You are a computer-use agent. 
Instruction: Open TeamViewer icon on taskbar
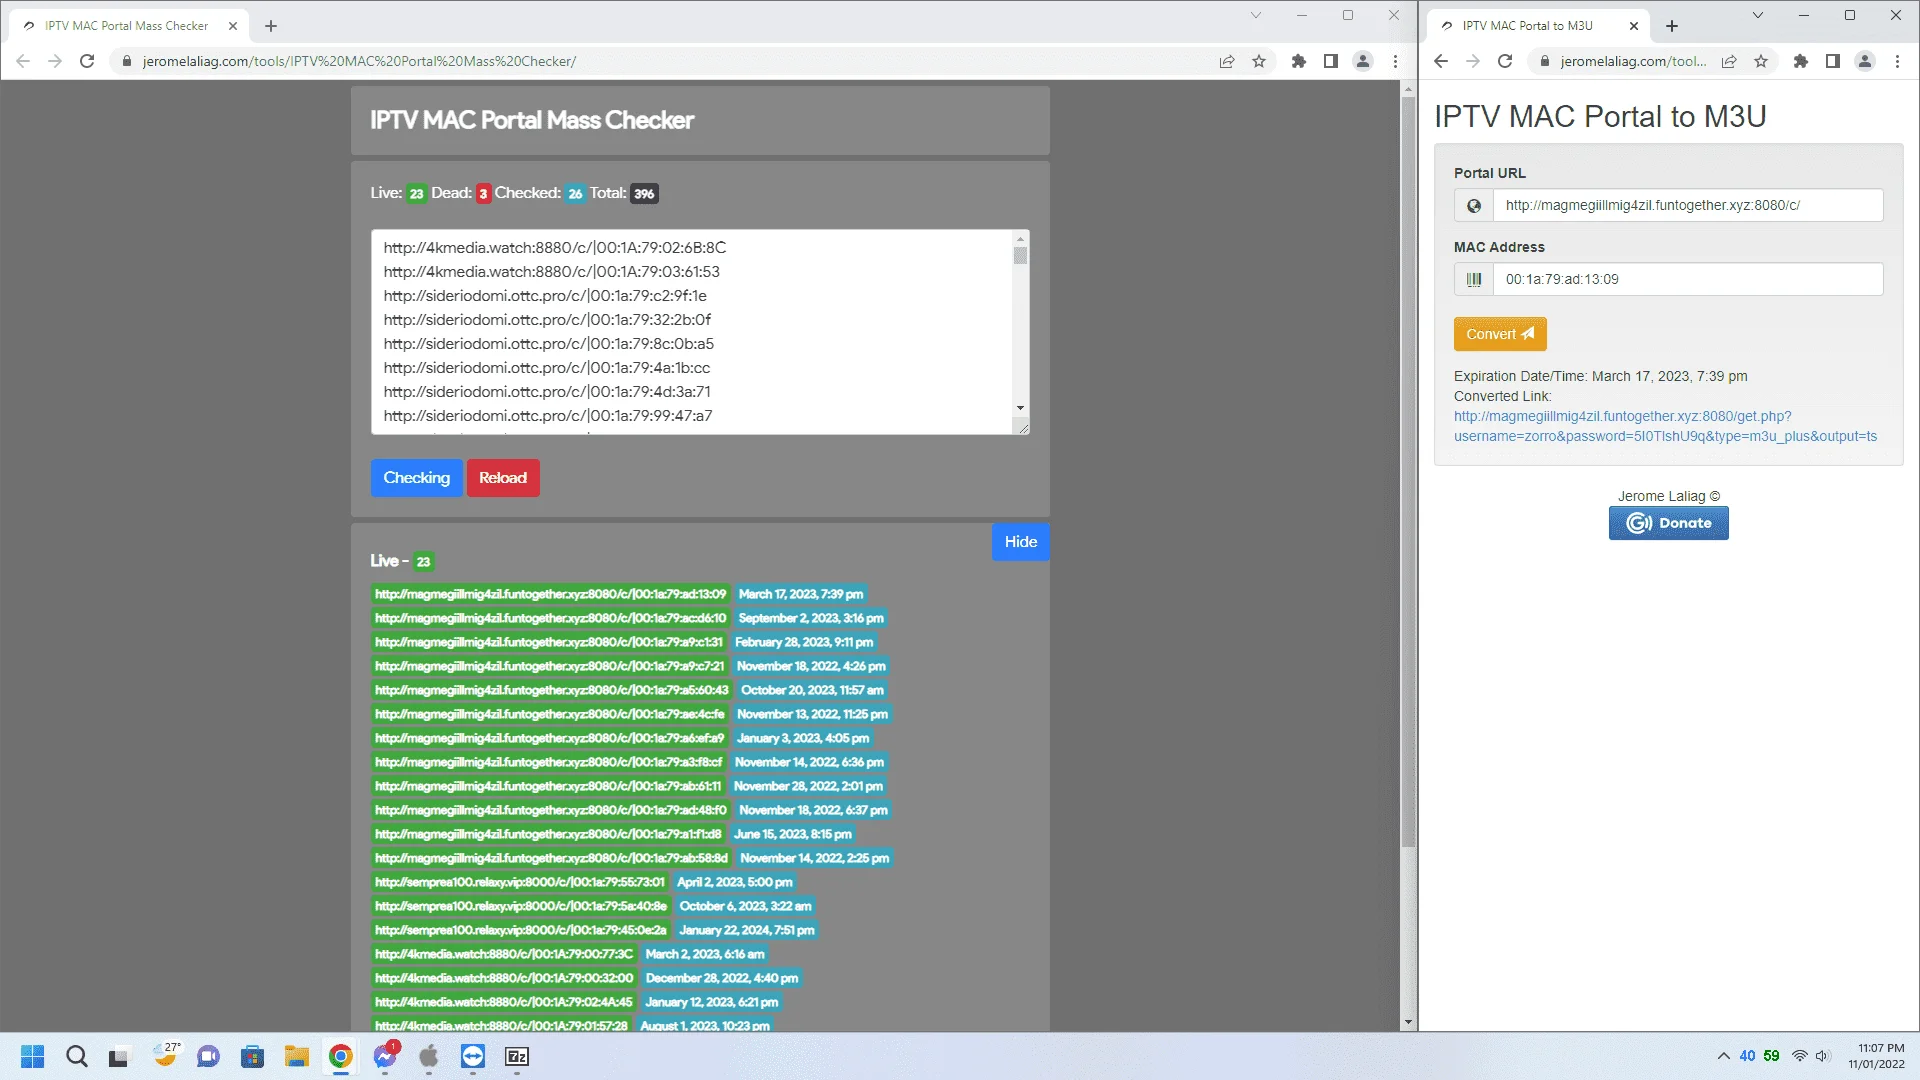pyautogui.click(x=473, y=1056)
